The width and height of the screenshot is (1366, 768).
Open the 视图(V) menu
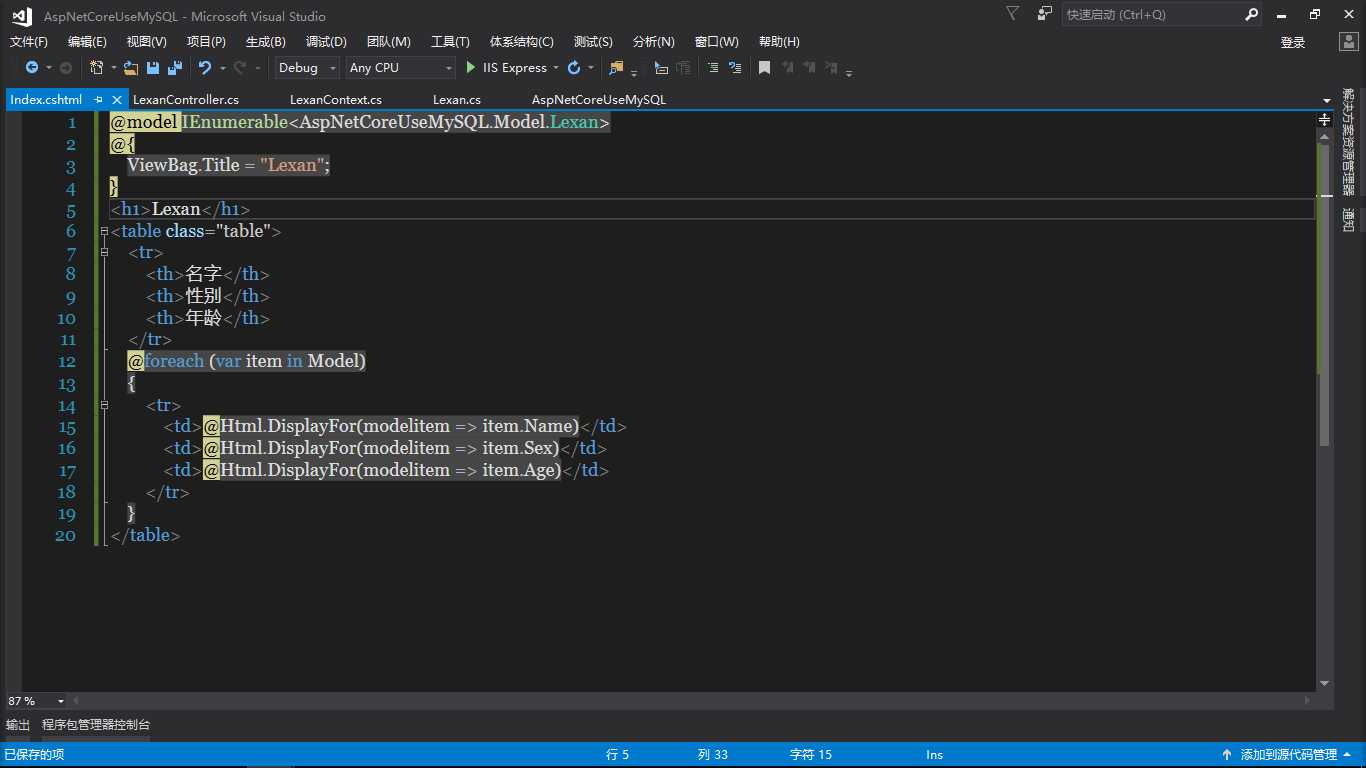click(x=147, y=41)
